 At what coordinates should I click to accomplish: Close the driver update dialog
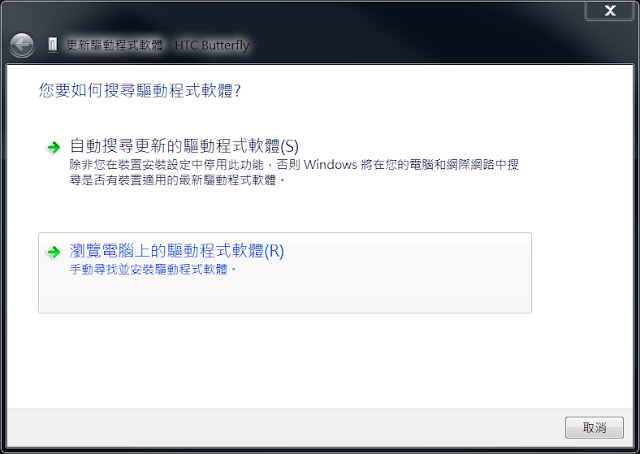pos(610,10)
